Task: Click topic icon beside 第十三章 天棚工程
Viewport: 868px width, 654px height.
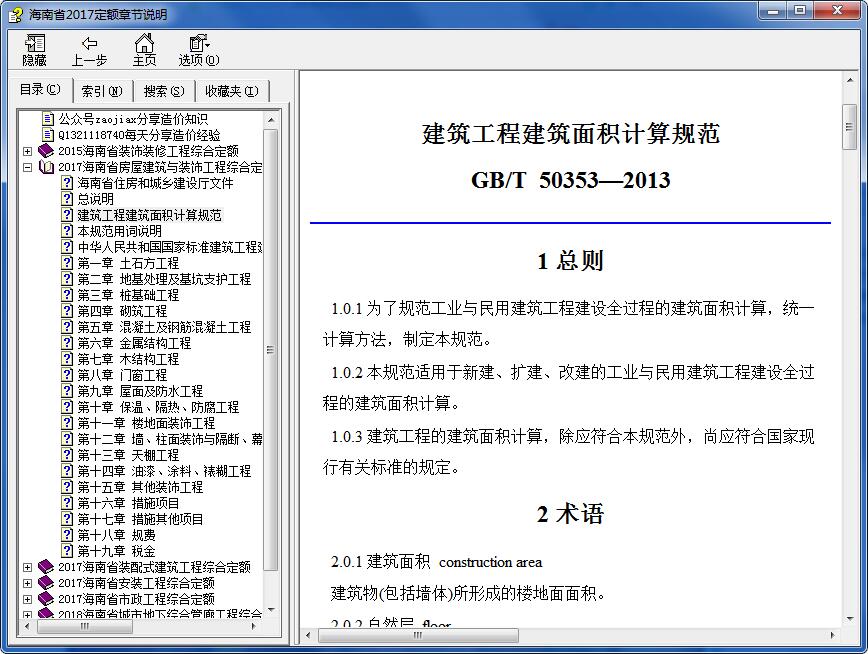Action: click(x=67, y=455)
